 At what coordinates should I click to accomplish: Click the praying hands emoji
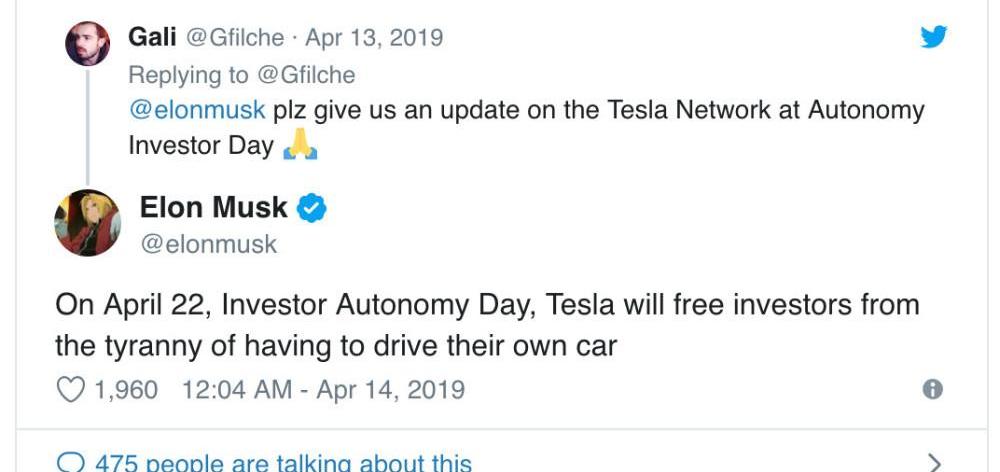click(x=300, y=145)
